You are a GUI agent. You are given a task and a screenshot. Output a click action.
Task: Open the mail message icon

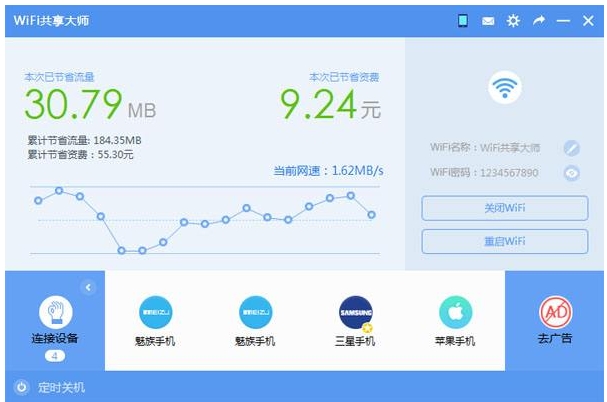488,21
